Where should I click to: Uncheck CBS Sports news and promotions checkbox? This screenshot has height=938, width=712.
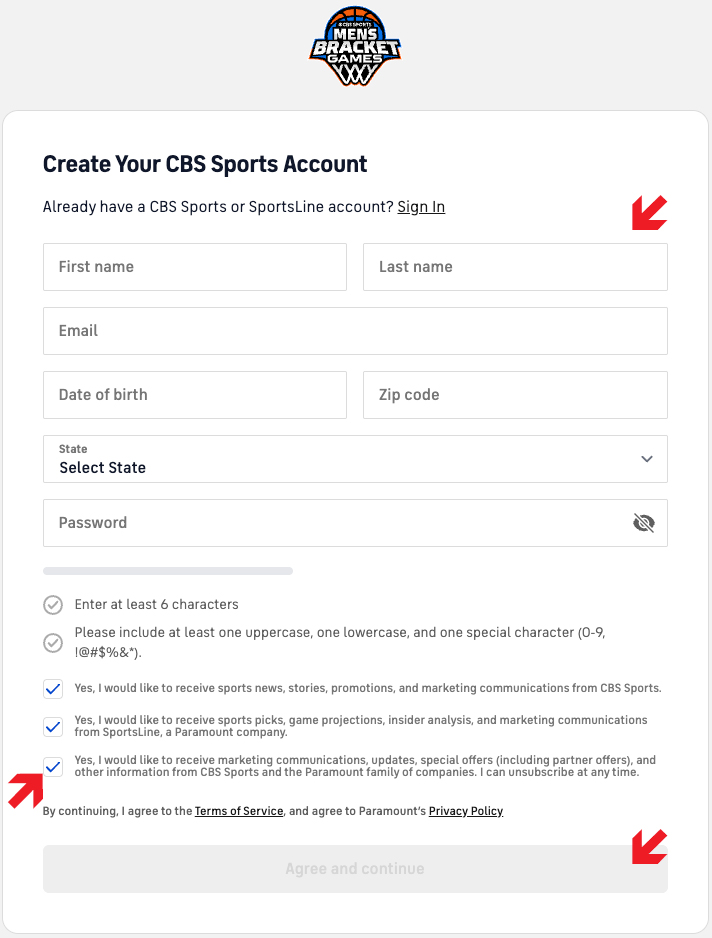coord(53,689)
